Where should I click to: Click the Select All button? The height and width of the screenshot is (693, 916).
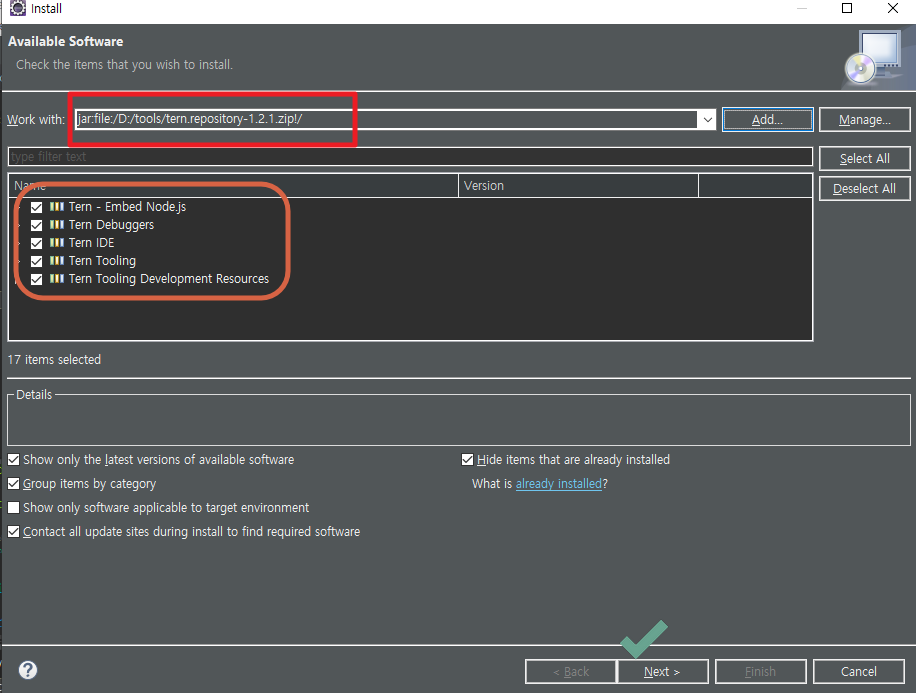[x=865, y=158]
